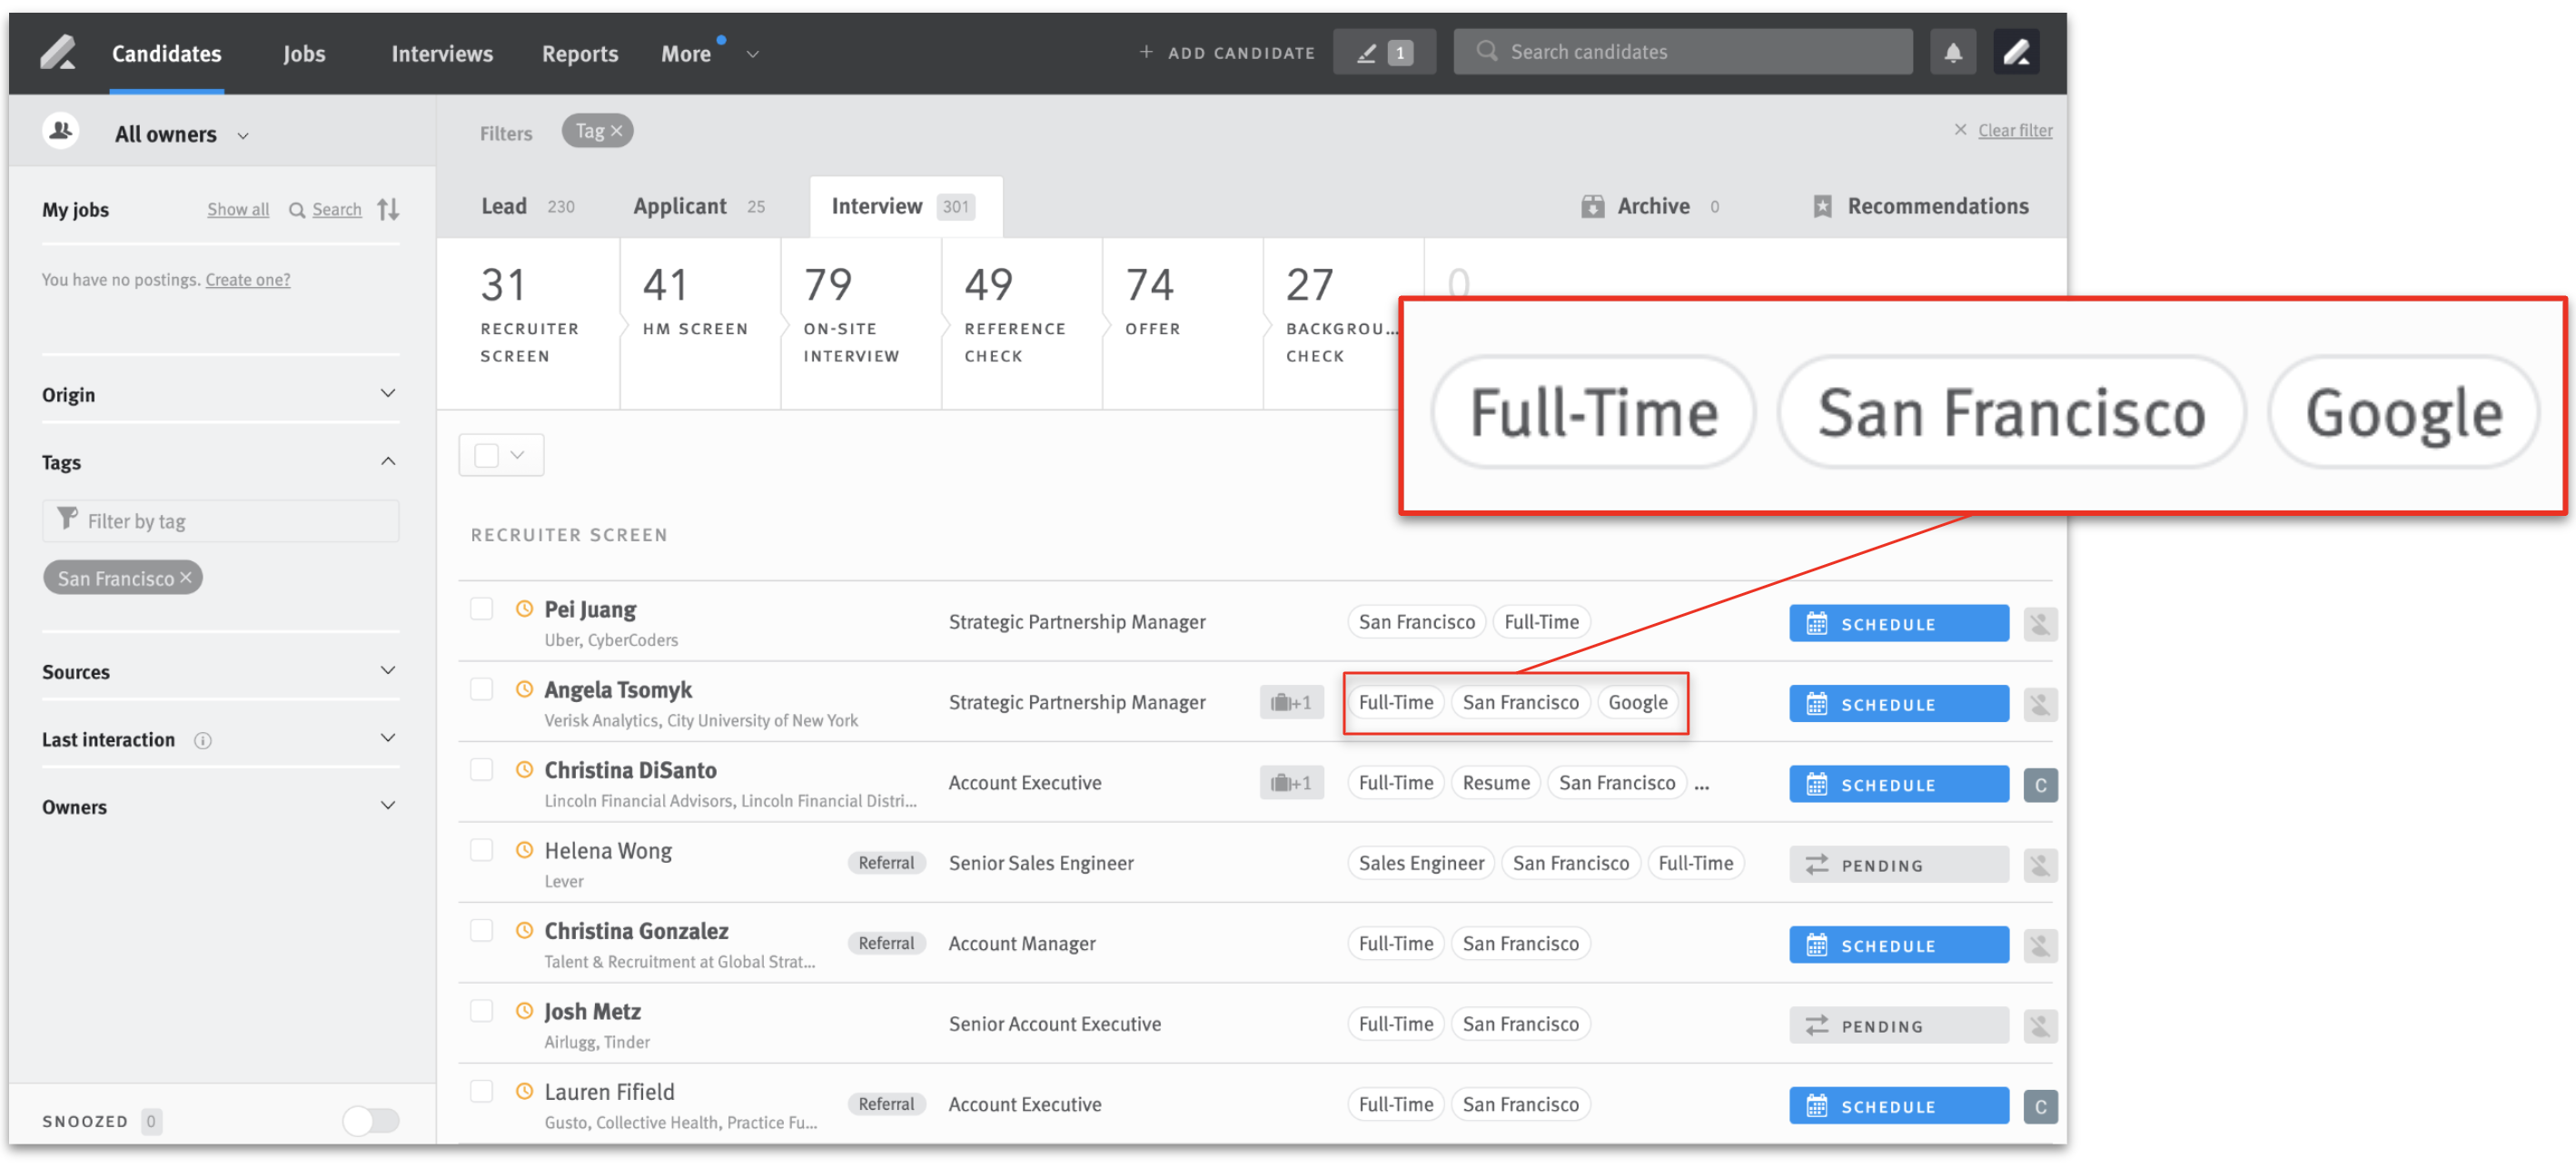Click the Search candidates input field
The image size is (2576, 1168).
tap(1683, 51)
